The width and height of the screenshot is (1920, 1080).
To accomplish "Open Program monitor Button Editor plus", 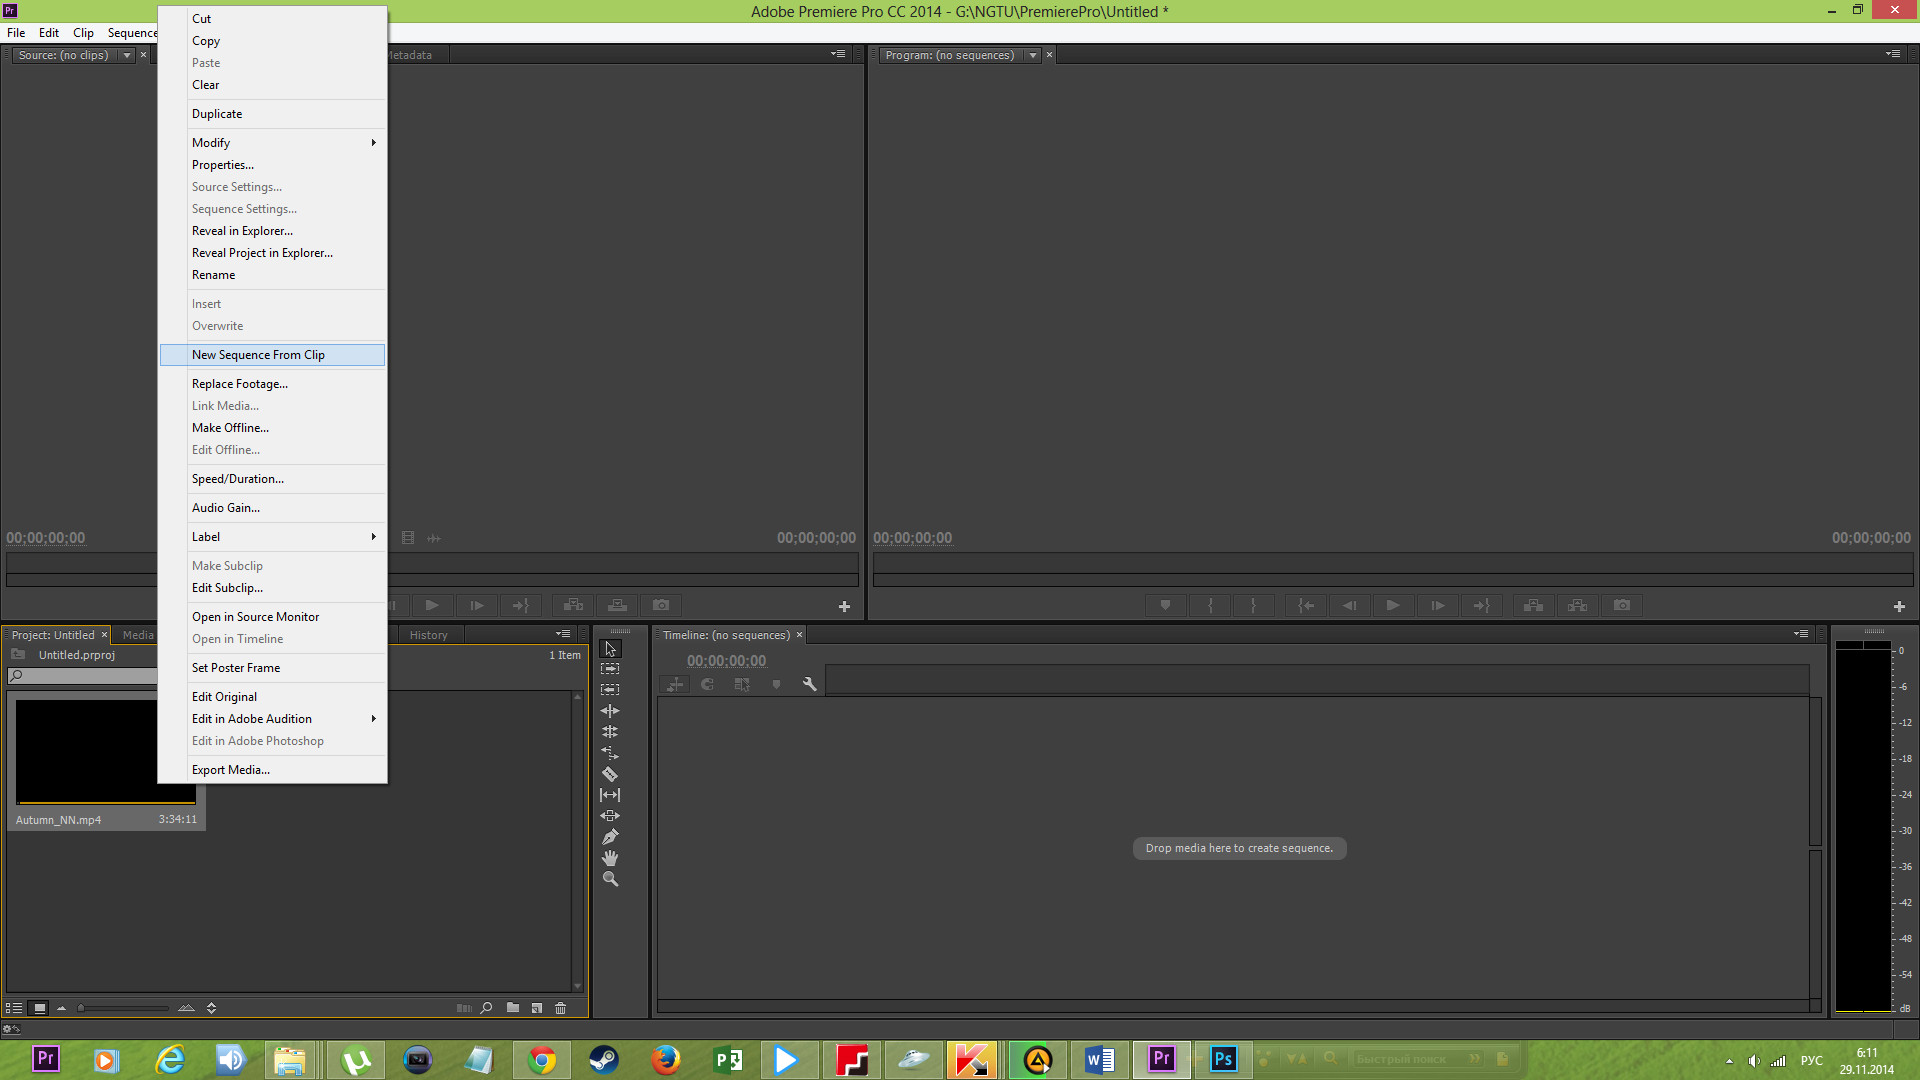I will point(1899,606).
